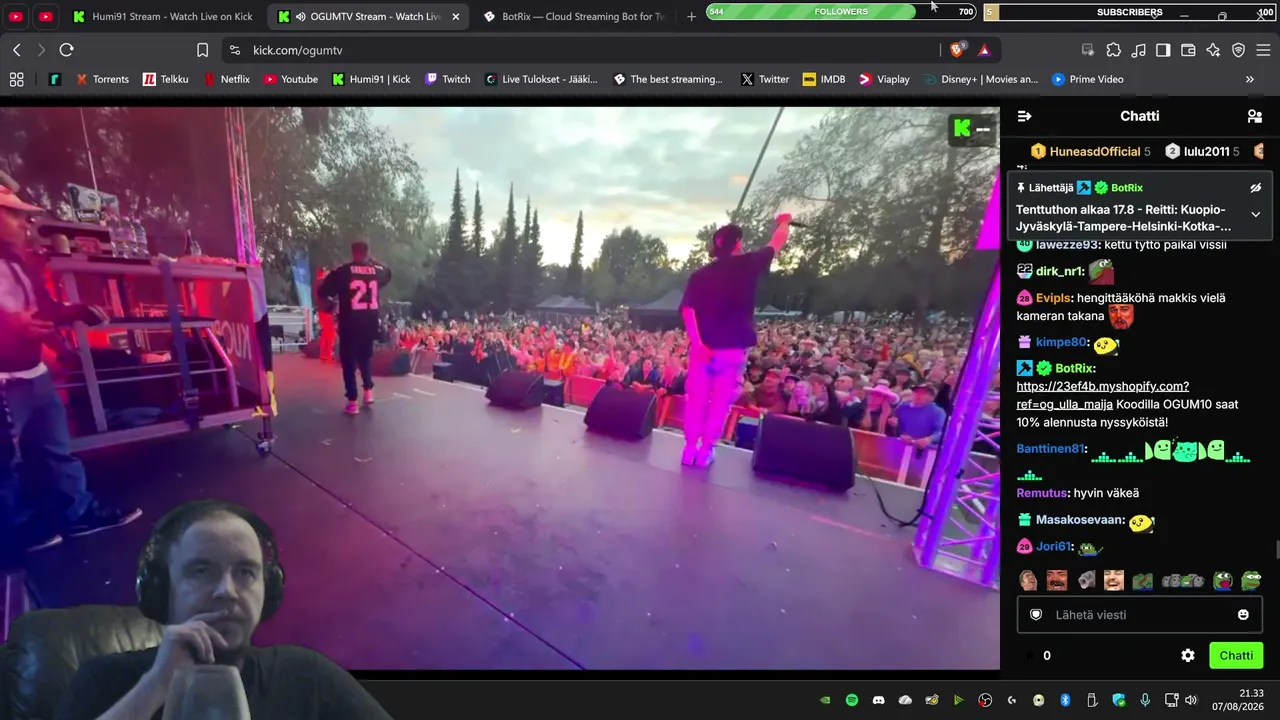This screenshot has height=720, width=1280.
Task: Open first pinned YouTube tab
Action: point(16,17)
